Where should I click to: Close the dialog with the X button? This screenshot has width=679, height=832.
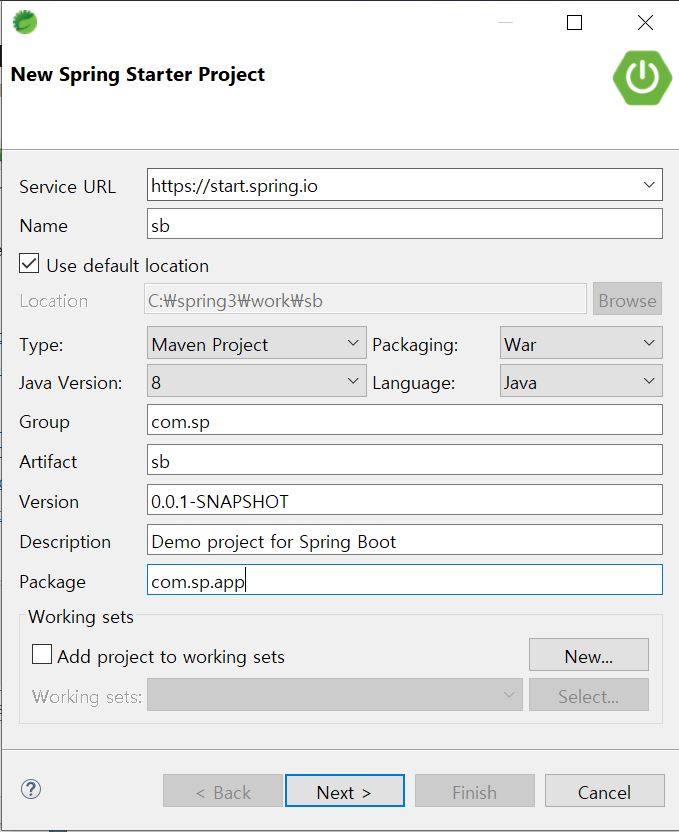645,22
